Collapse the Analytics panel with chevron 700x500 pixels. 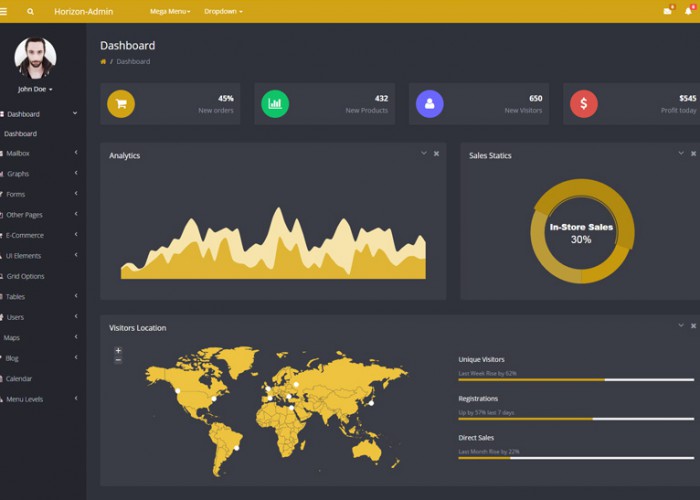[424, 153]
